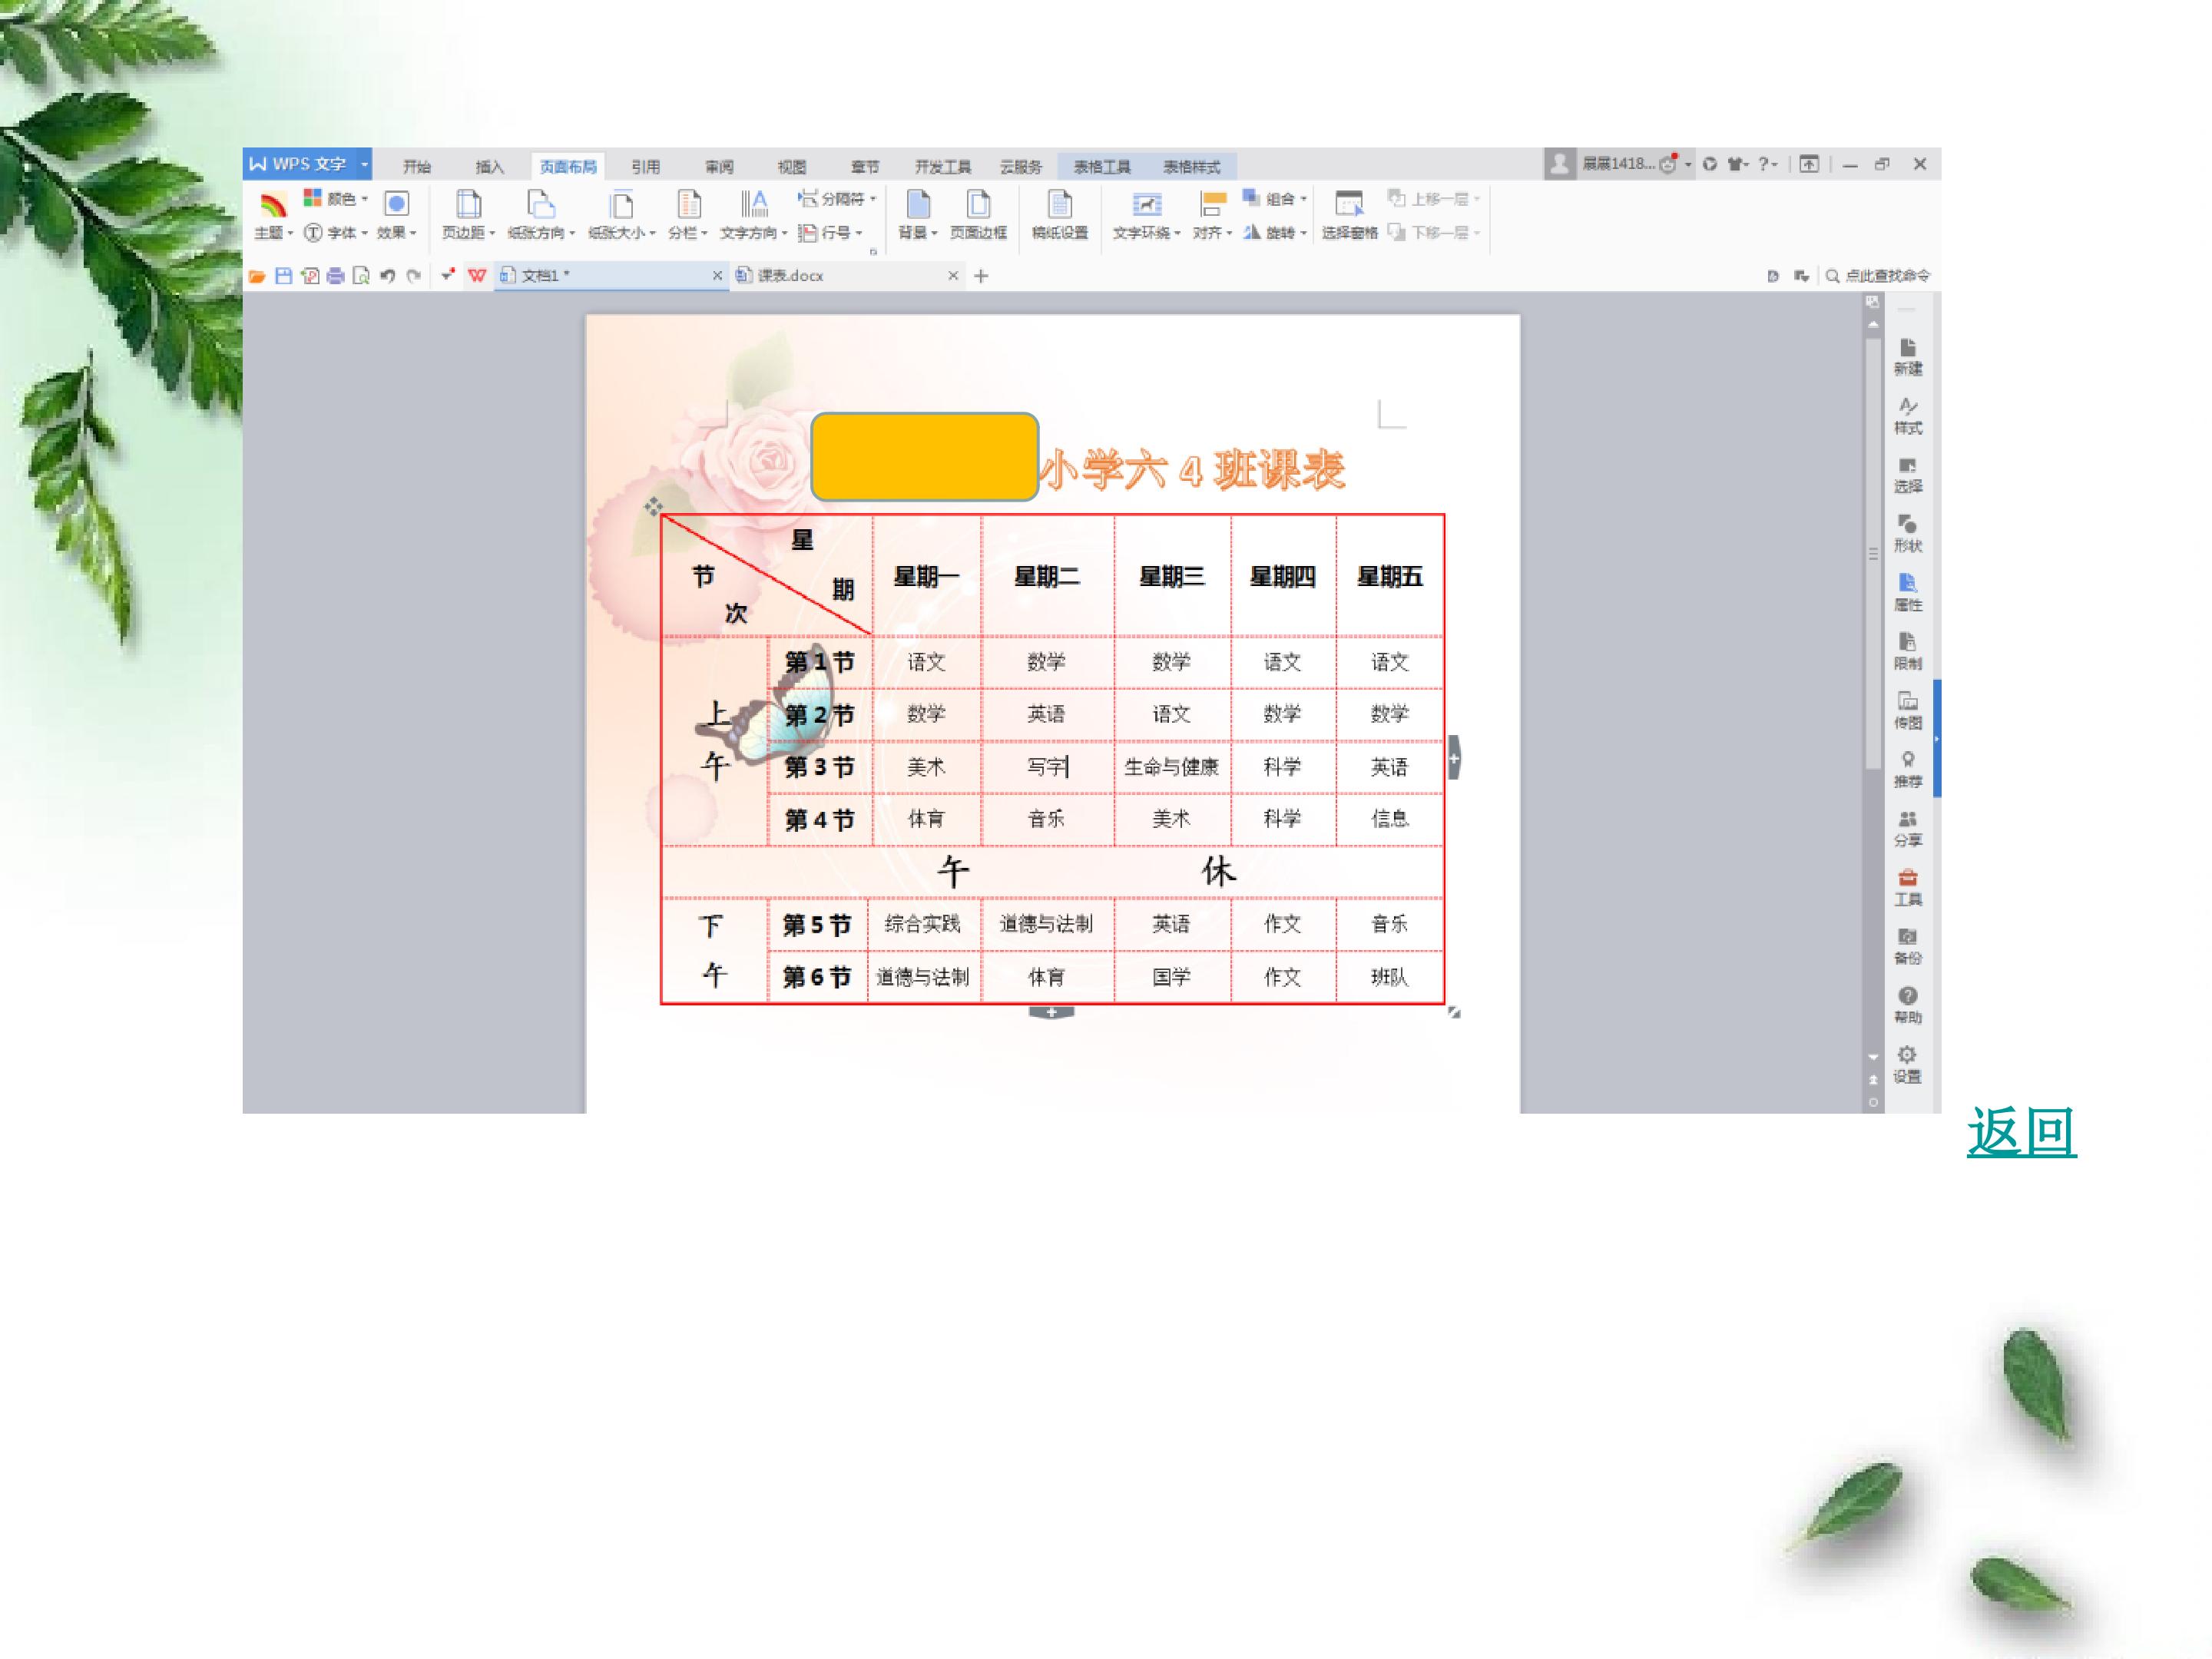
Task: Open the WPS 文字 application menu arrow
Action: pyautogui.click(x=364, y=164)
